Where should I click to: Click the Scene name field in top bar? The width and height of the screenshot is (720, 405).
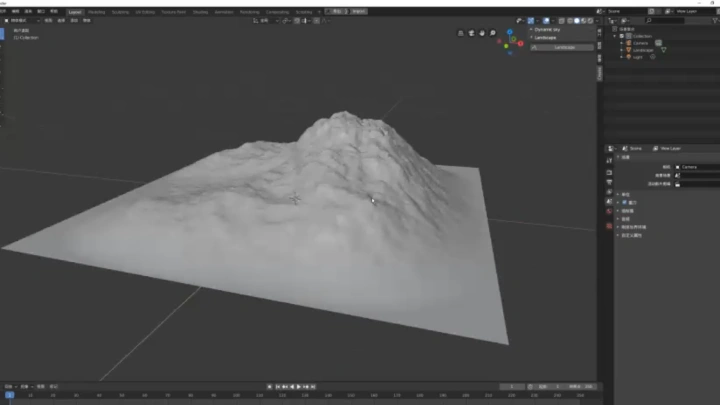tap(627, 11)
